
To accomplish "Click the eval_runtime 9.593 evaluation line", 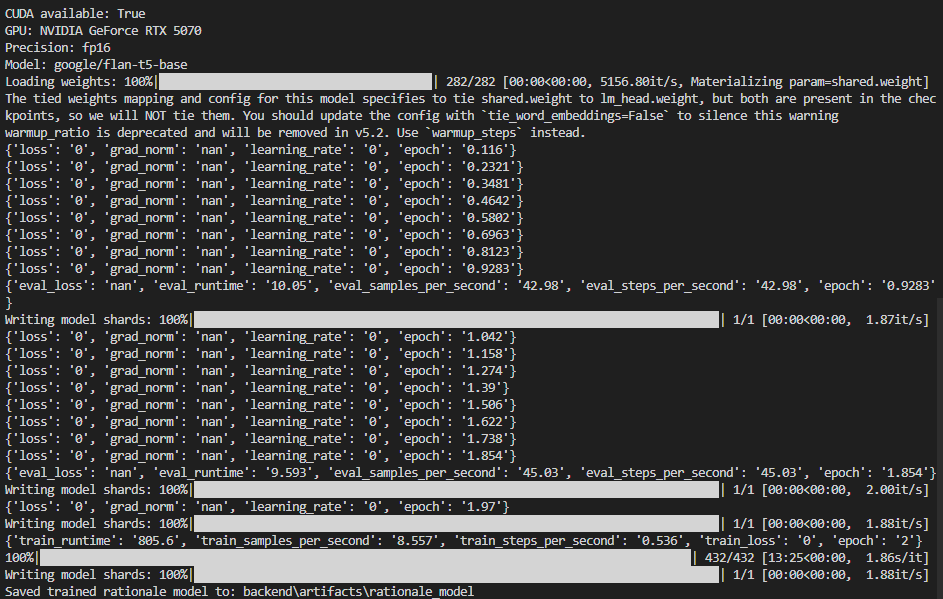I will tap(470, 472).
